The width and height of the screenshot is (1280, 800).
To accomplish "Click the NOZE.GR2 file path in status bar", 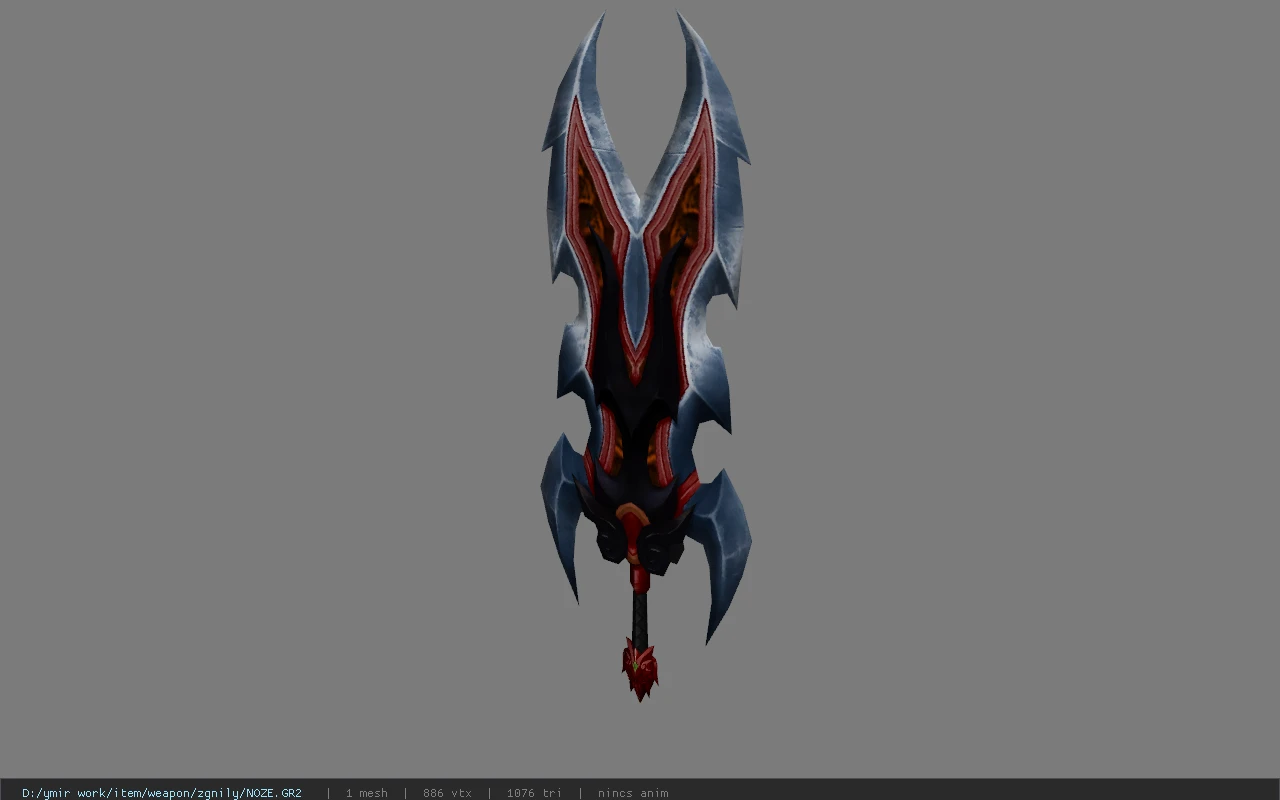I will click(x=162, y=793).
